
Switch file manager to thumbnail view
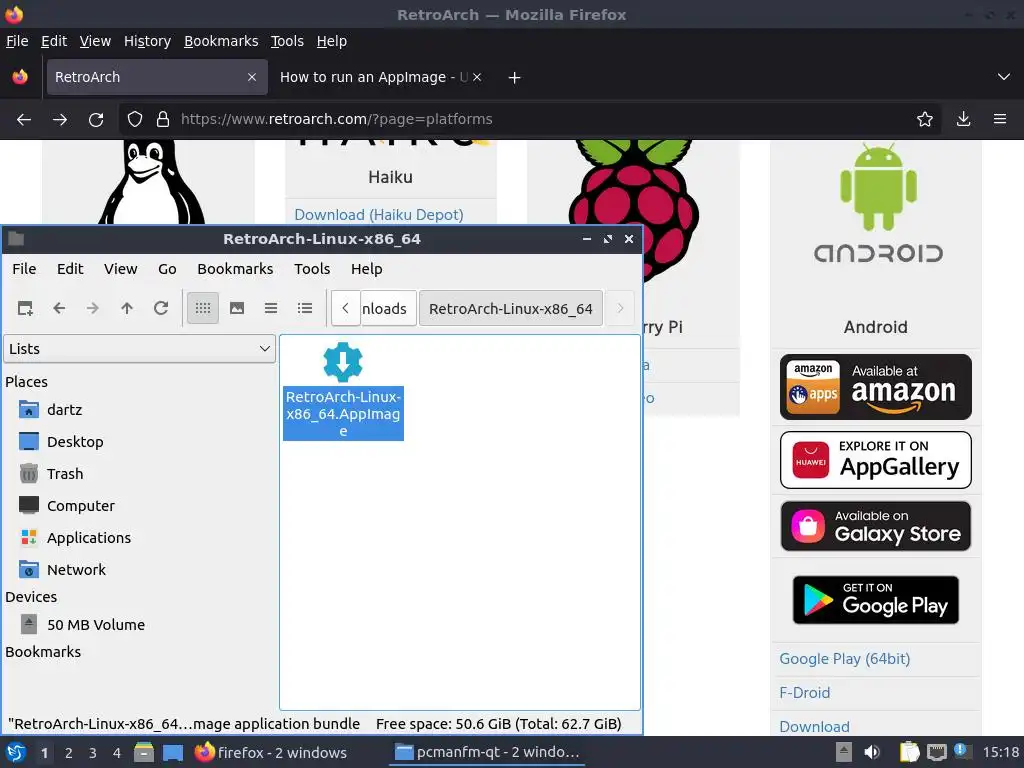click(x=237, y=308)
